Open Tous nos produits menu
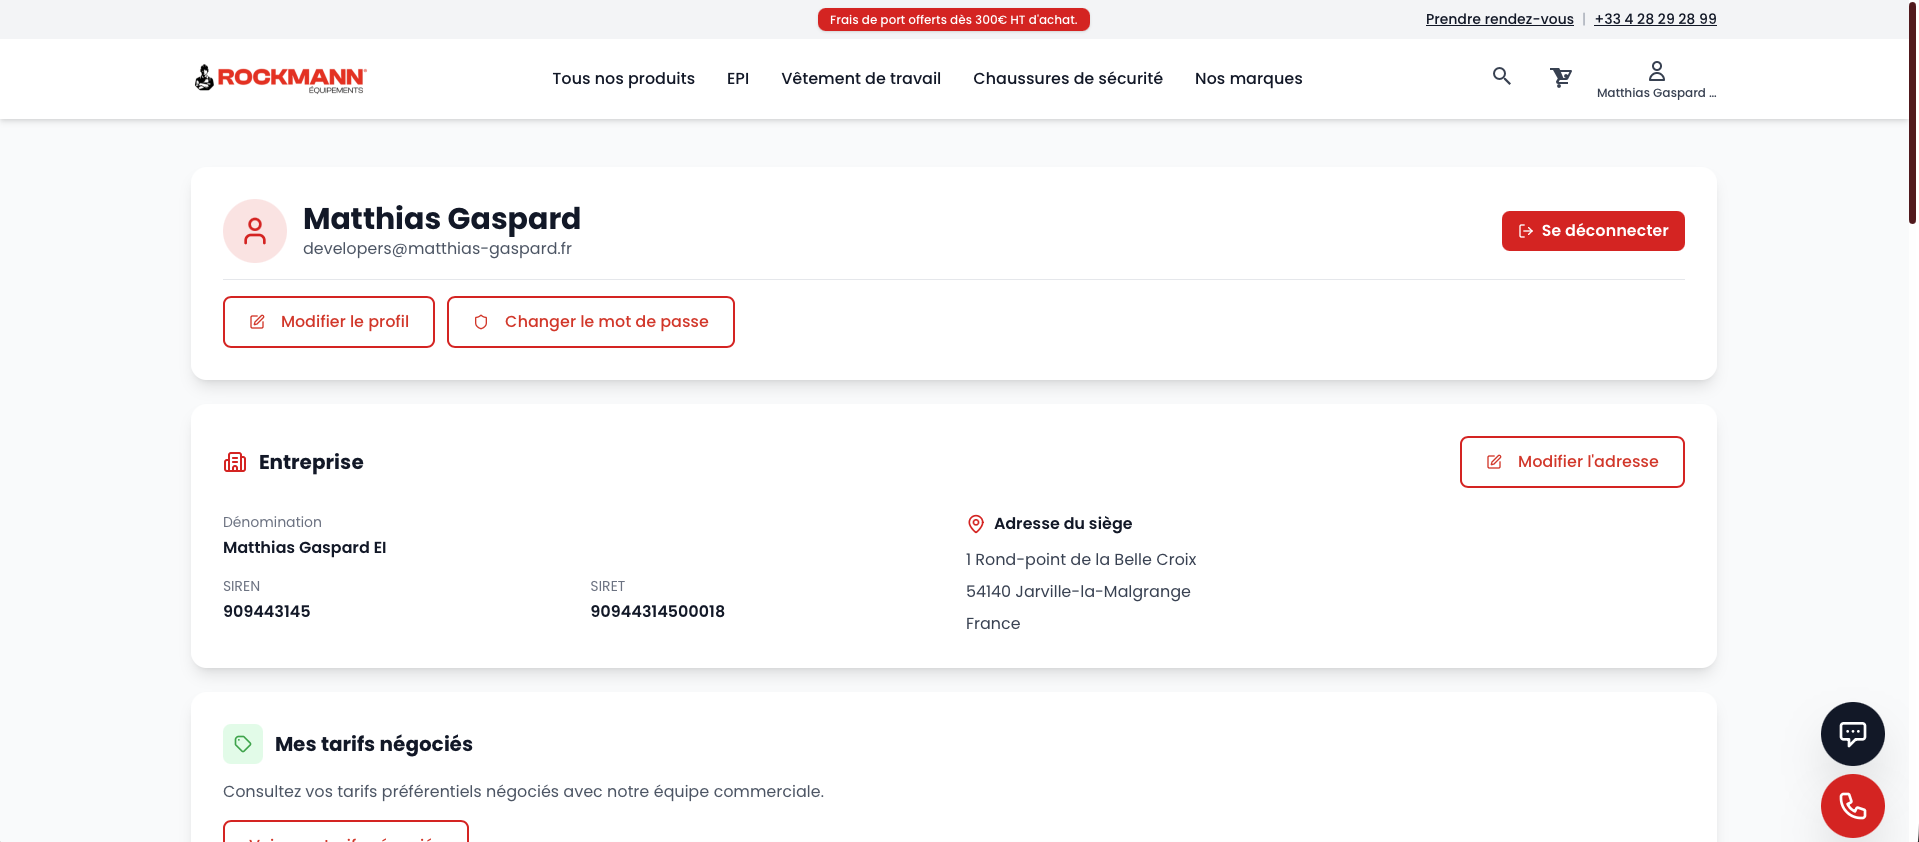 coord(623,79)
